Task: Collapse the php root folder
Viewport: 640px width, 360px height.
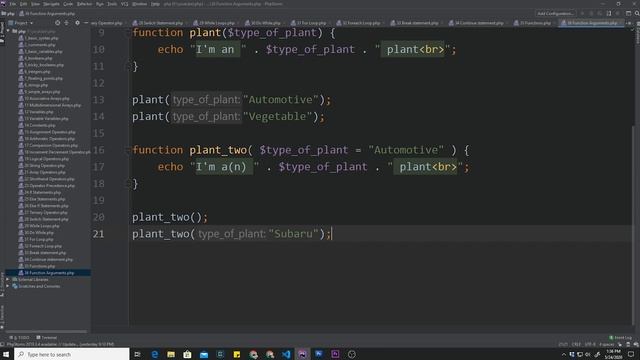Action: (x=9, y=31)
